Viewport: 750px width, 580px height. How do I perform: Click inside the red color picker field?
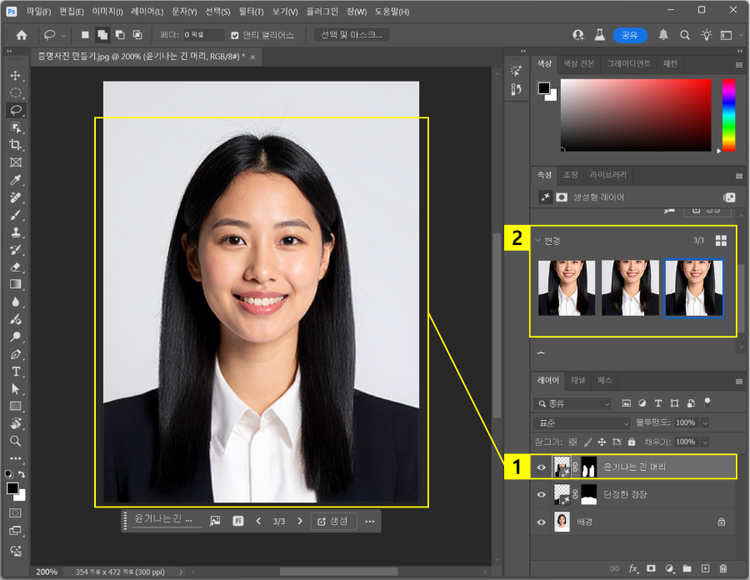pos(635,114)
